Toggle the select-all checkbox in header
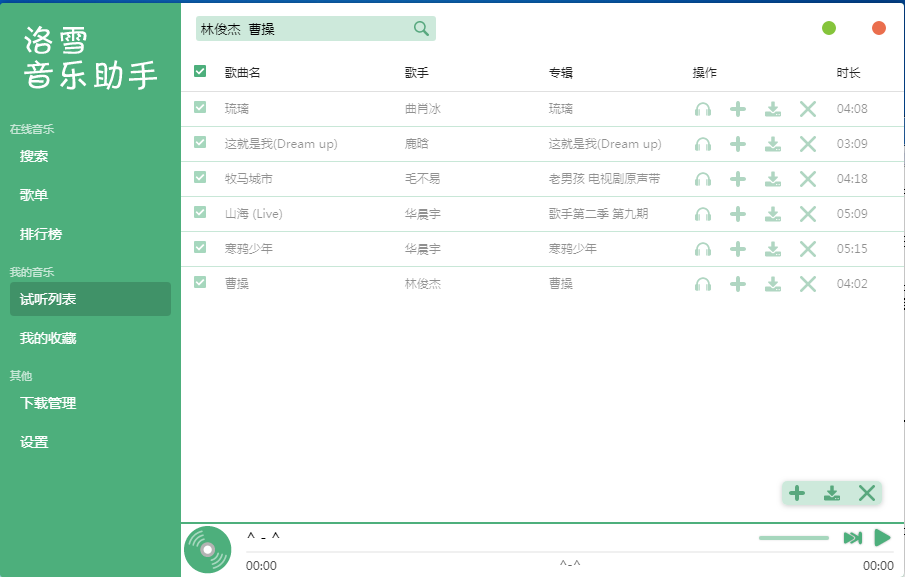Image resolution: width=905 pixels, height=577 pixels. pyautogui.click(x=200, y=72)
